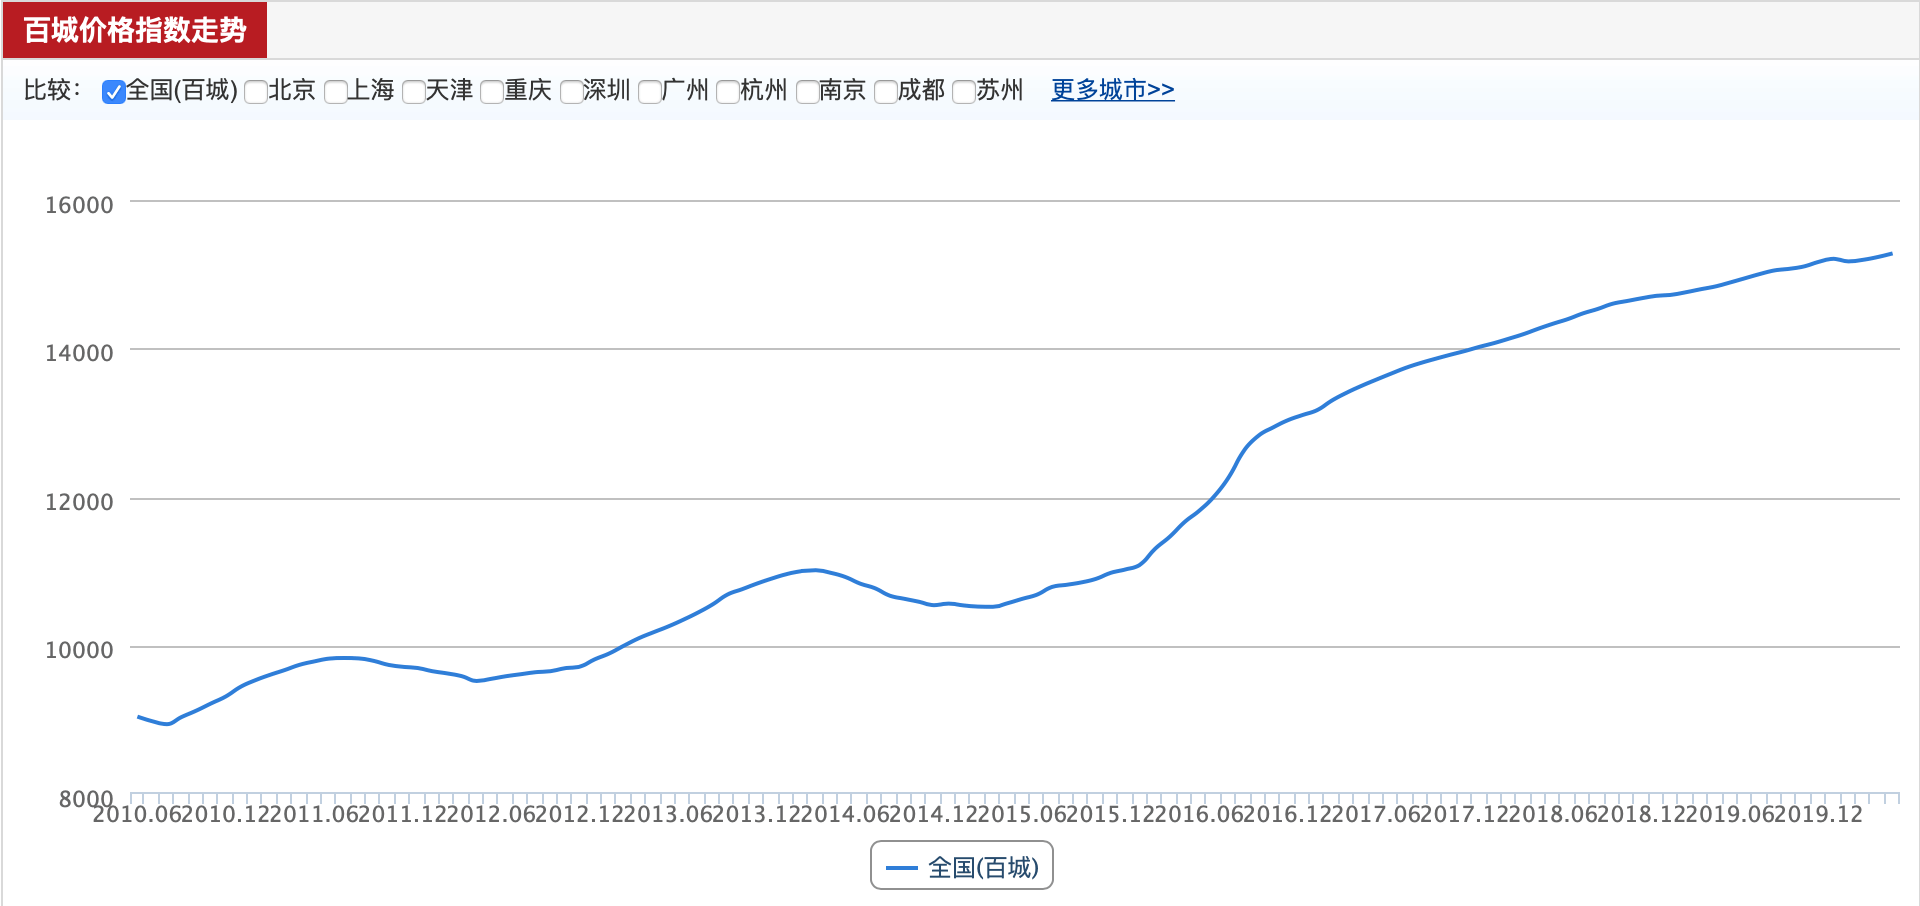Check the 上海 checkbox
Image resolution: width=1920 pixels, height=906 pixels.
tap(335, 92)
